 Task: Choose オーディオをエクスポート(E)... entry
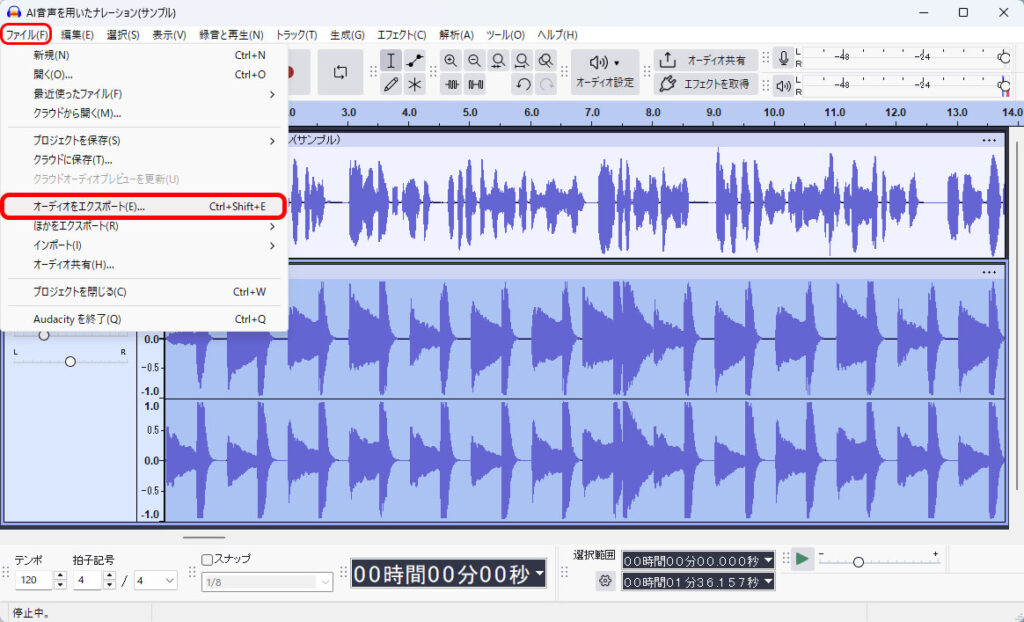click(x=144, y=206)
